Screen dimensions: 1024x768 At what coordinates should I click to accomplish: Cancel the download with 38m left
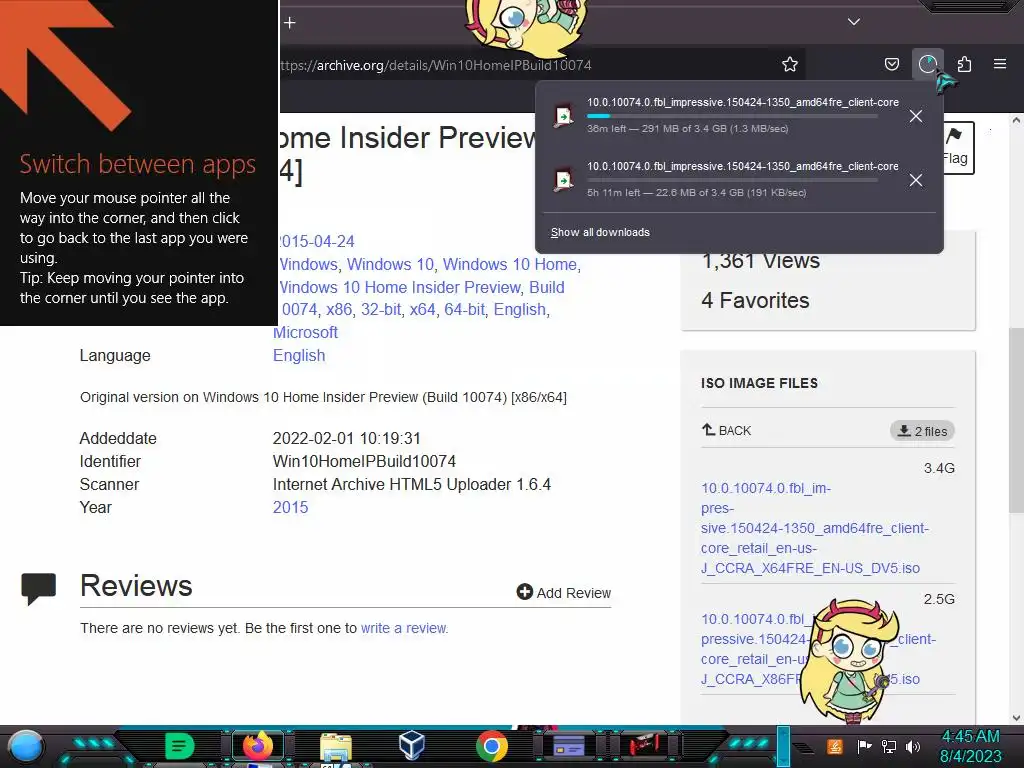click(916, 116)
